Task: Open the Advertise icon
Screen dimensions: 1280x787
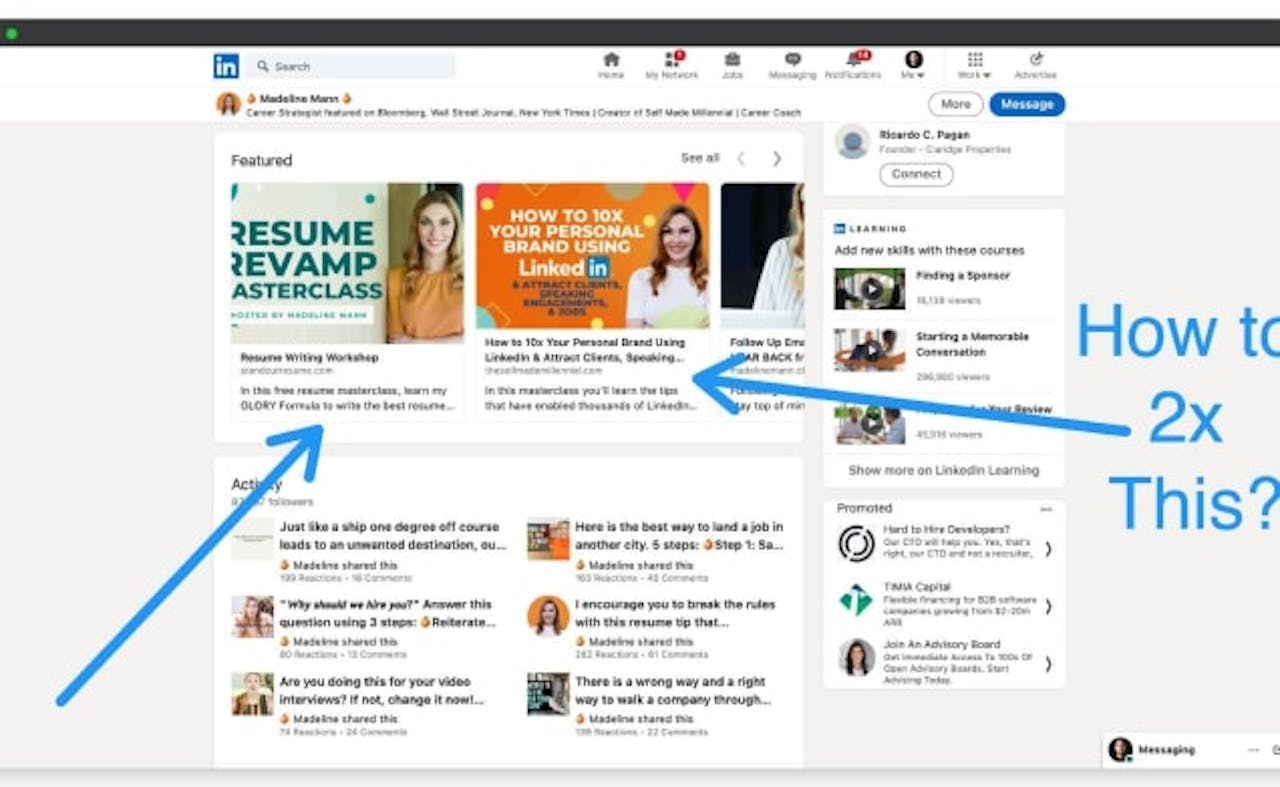Action: pyautogui.click(x=1036, y=66)
